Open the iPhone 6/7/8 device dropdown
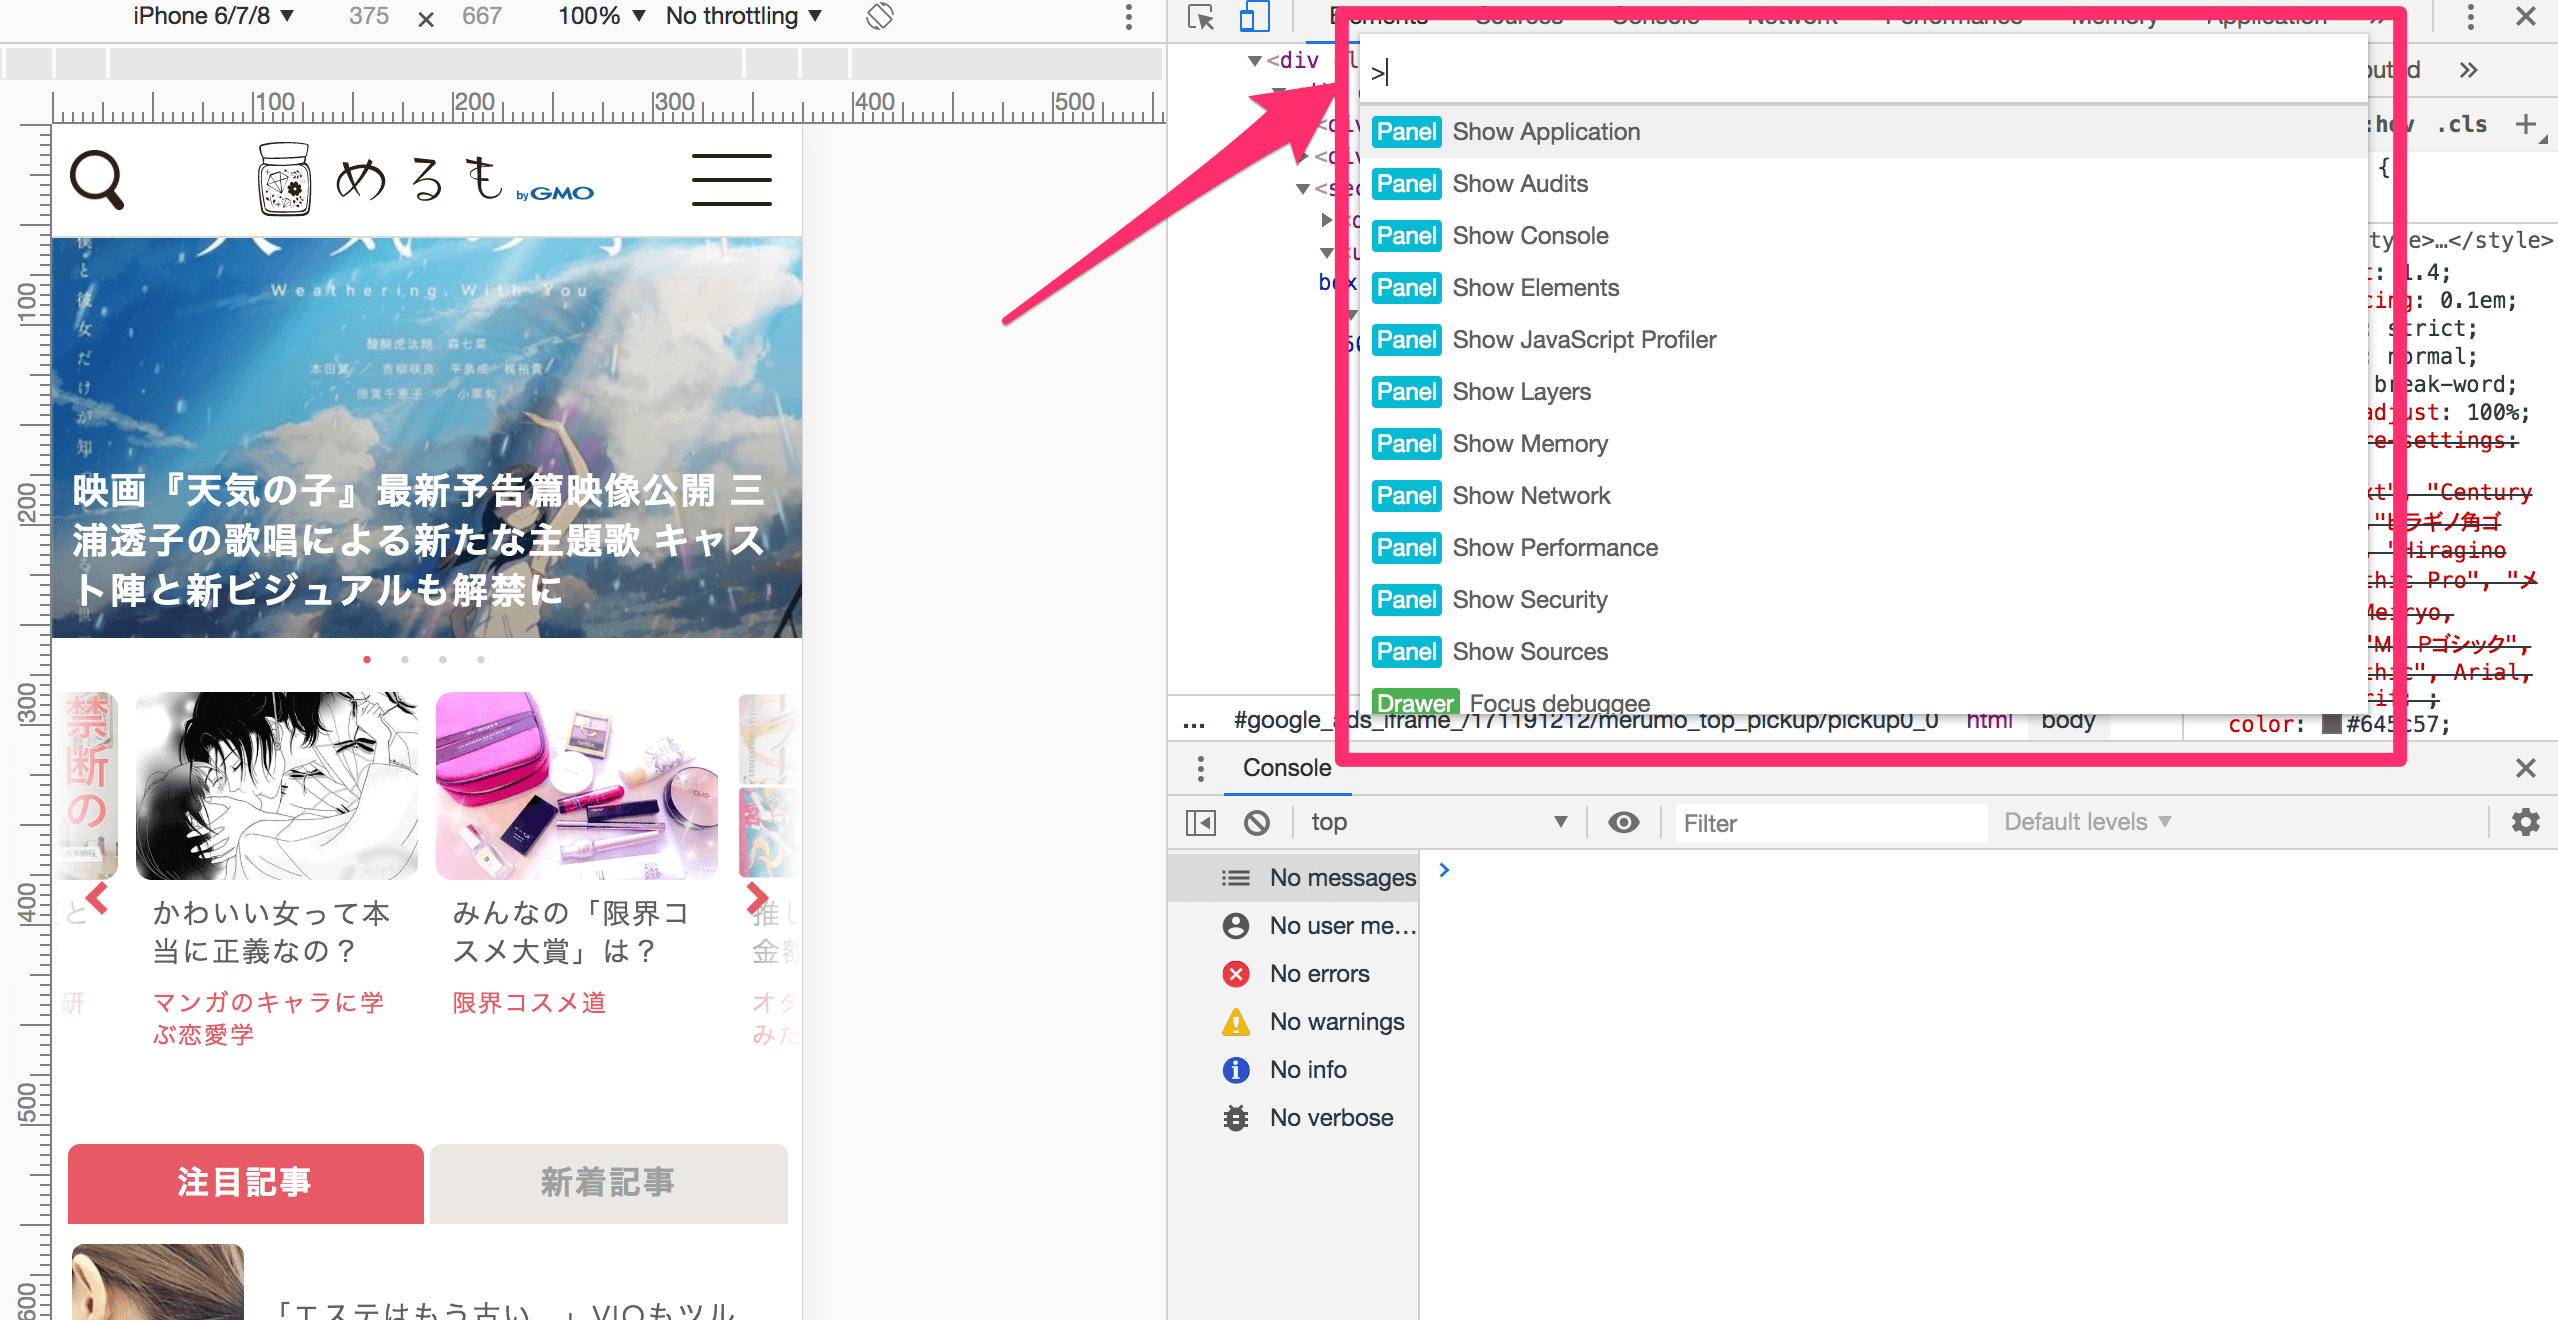The width and height of the screenshot is (2558, 1320). (213, 16)
